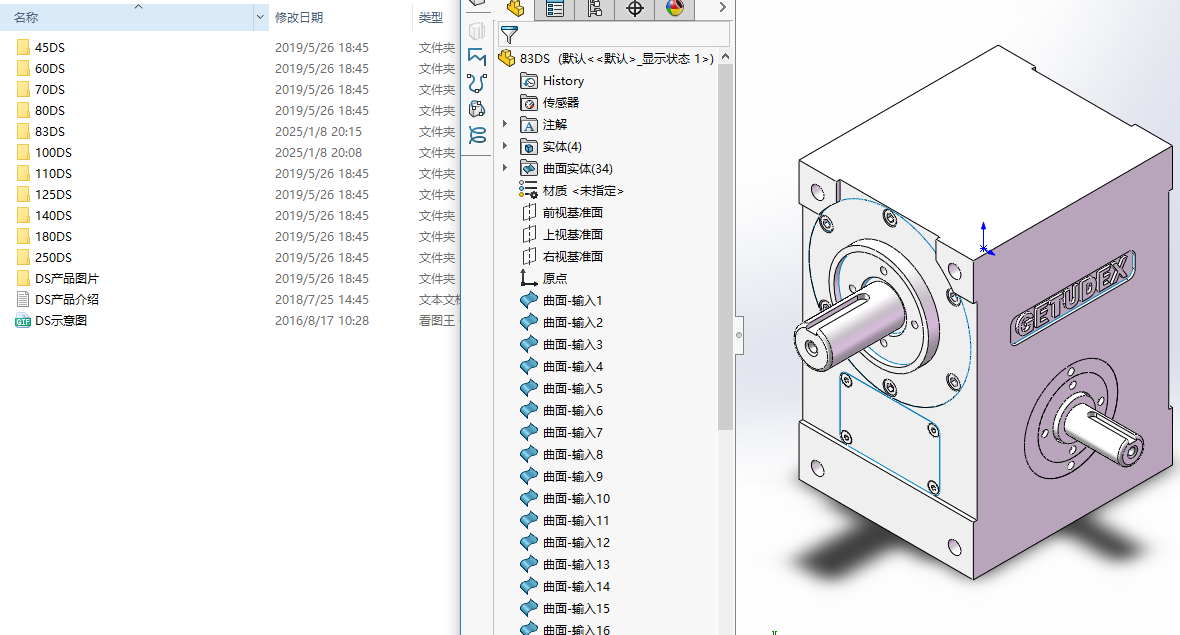Click the GETUDEX logo on the model
The width and height of the screenshot is (1180, 635).
(x=1072, y=299)
